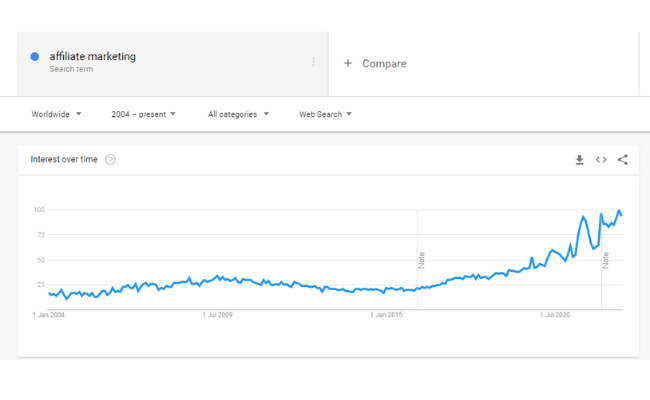Open the three-dot menu for affiliate marketing
This screenshot has width=650, height=400.
pos(313,62)
